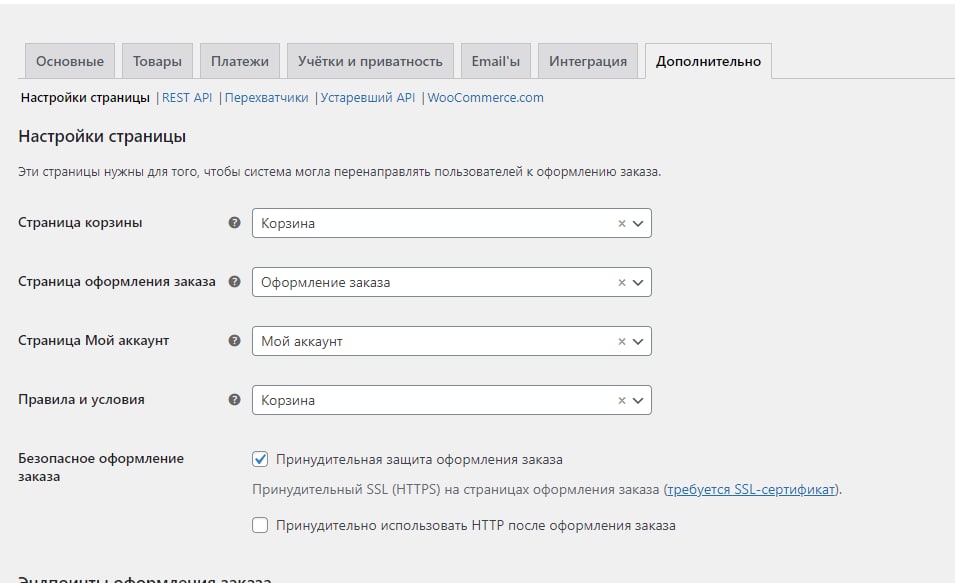Click help icon beside Правила и условия
Screen dimensions: 955x583
pos(234,400)
